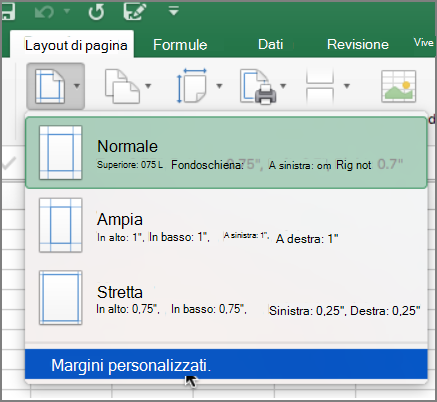
Task: Click the 'A destra: 1"' text under Ampia
Action: (307, 239)
